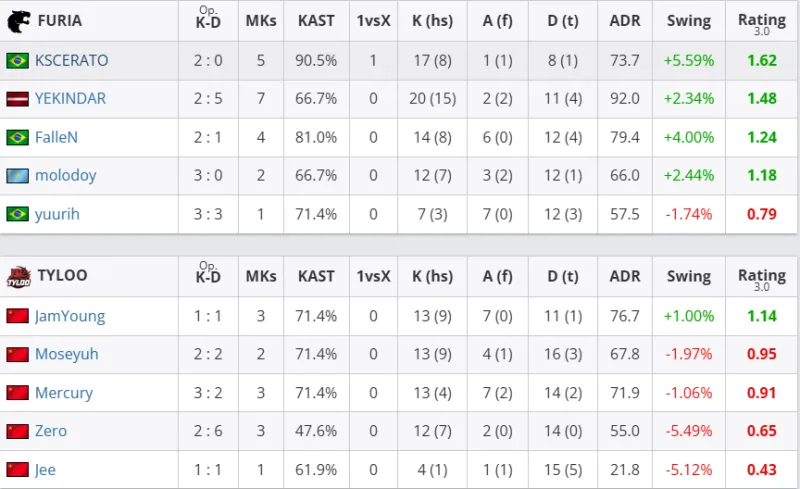Click the Brazil flag beside KSCERATO
Screen dimensions: 800x489
pyautogui.click(x=17, y=61)
